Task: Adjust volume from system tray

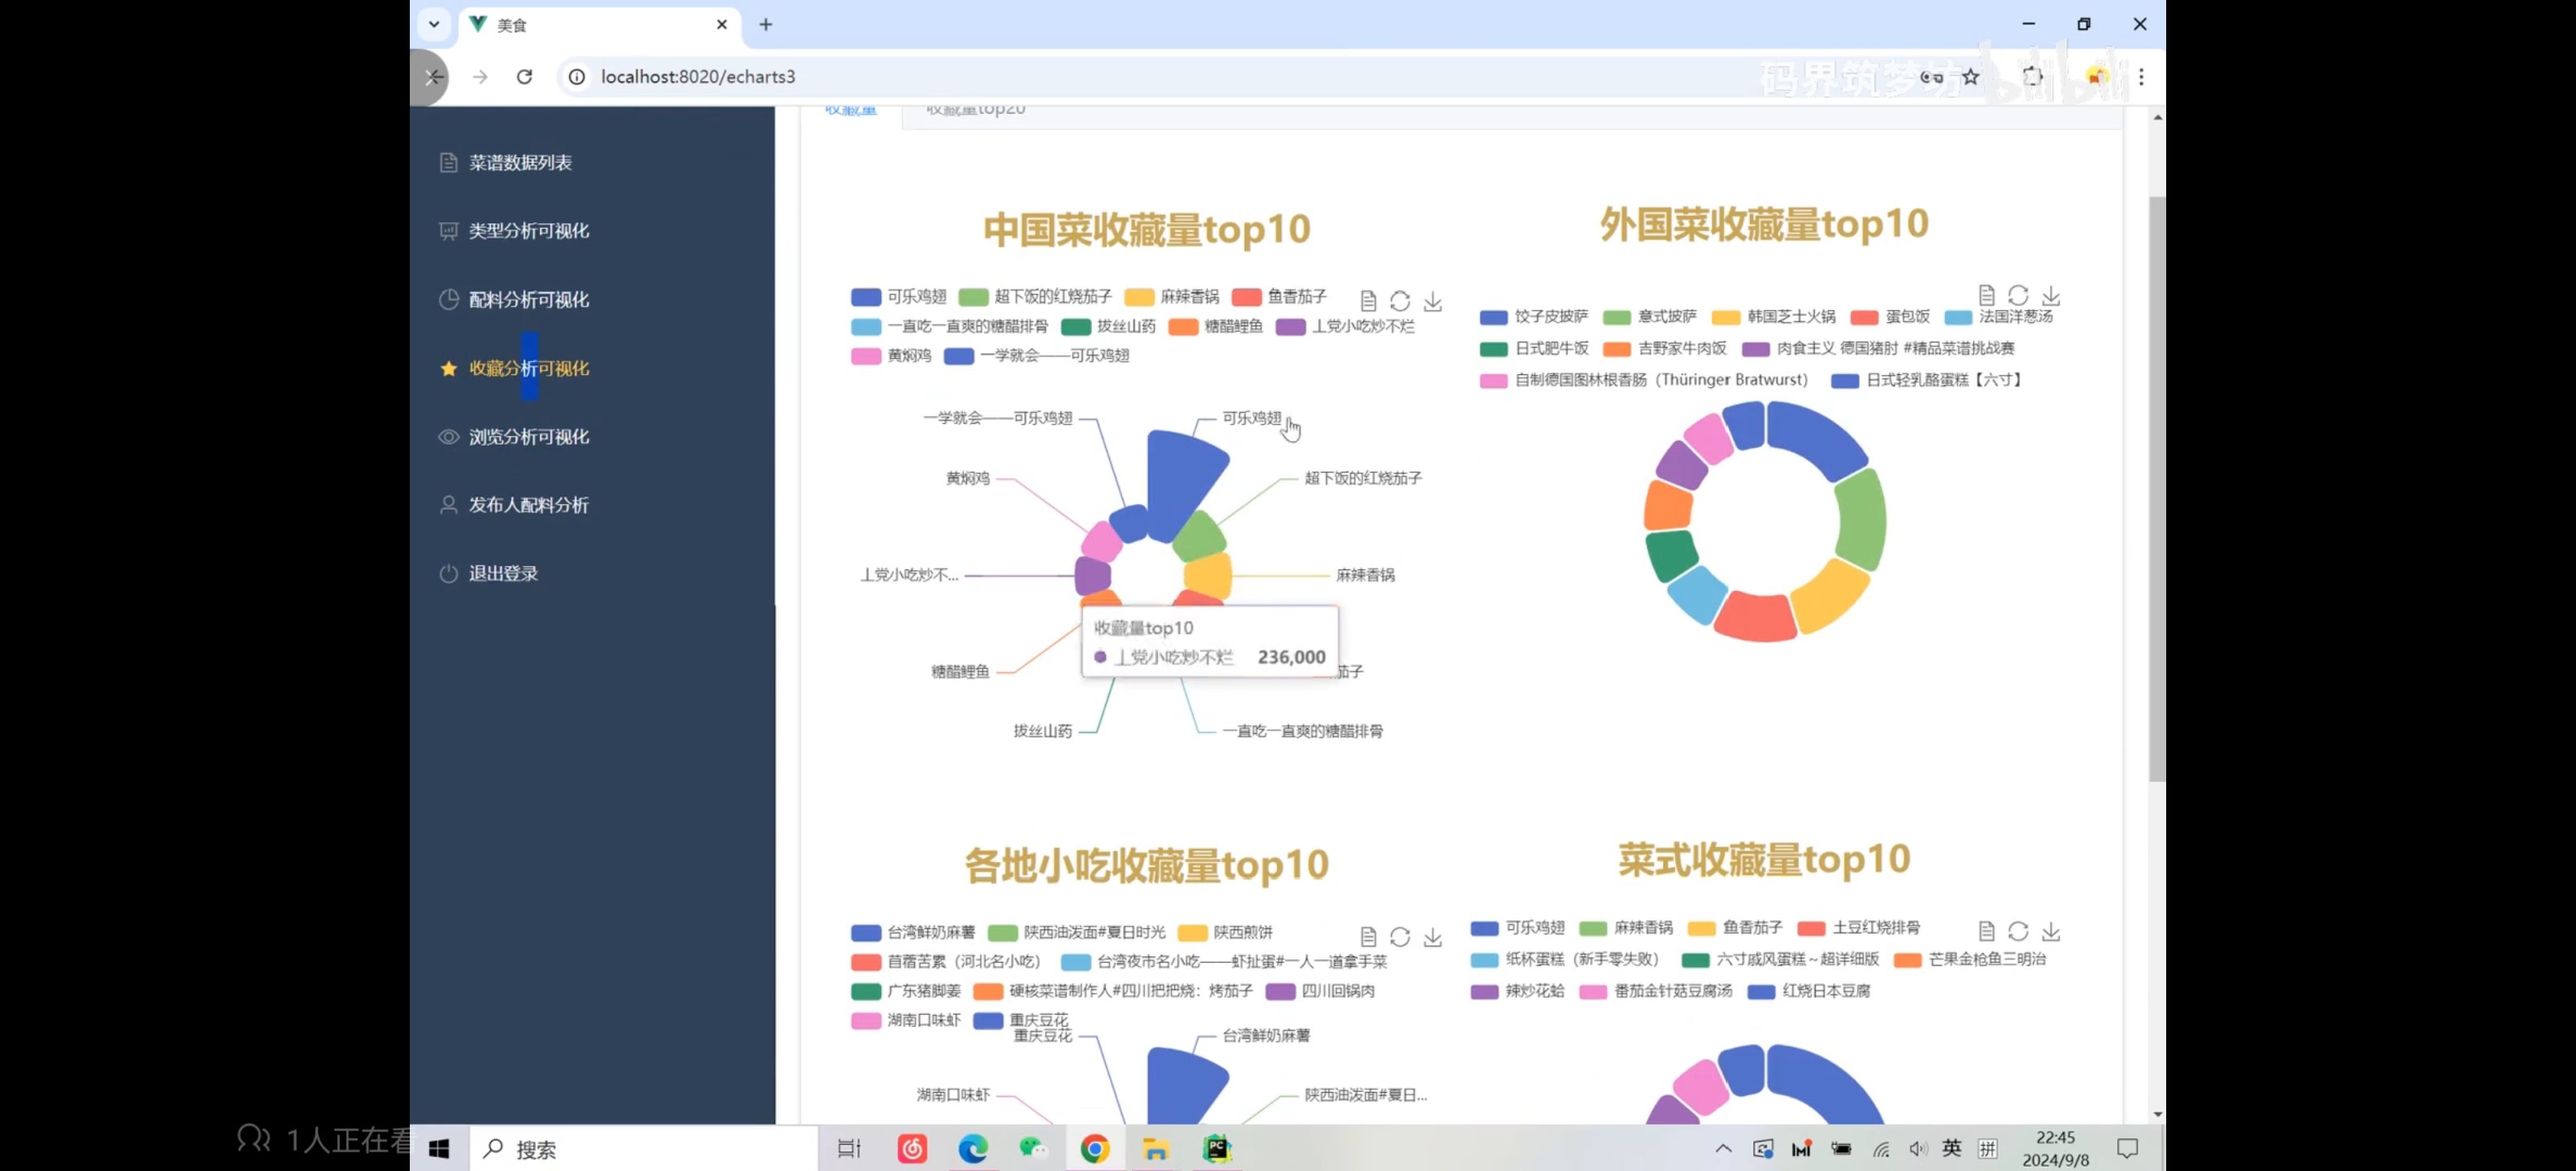Action: 1917,1148
